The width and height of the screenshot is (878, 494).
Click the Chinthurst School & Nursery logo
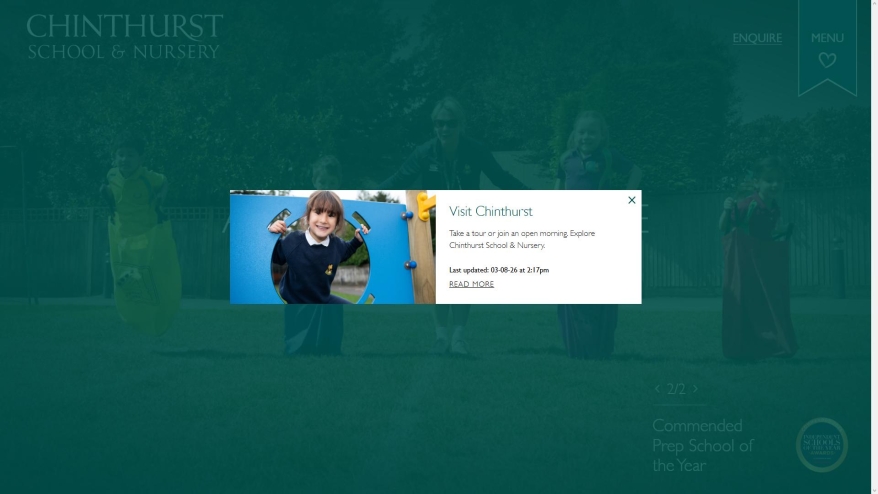(x=124, y=36)
